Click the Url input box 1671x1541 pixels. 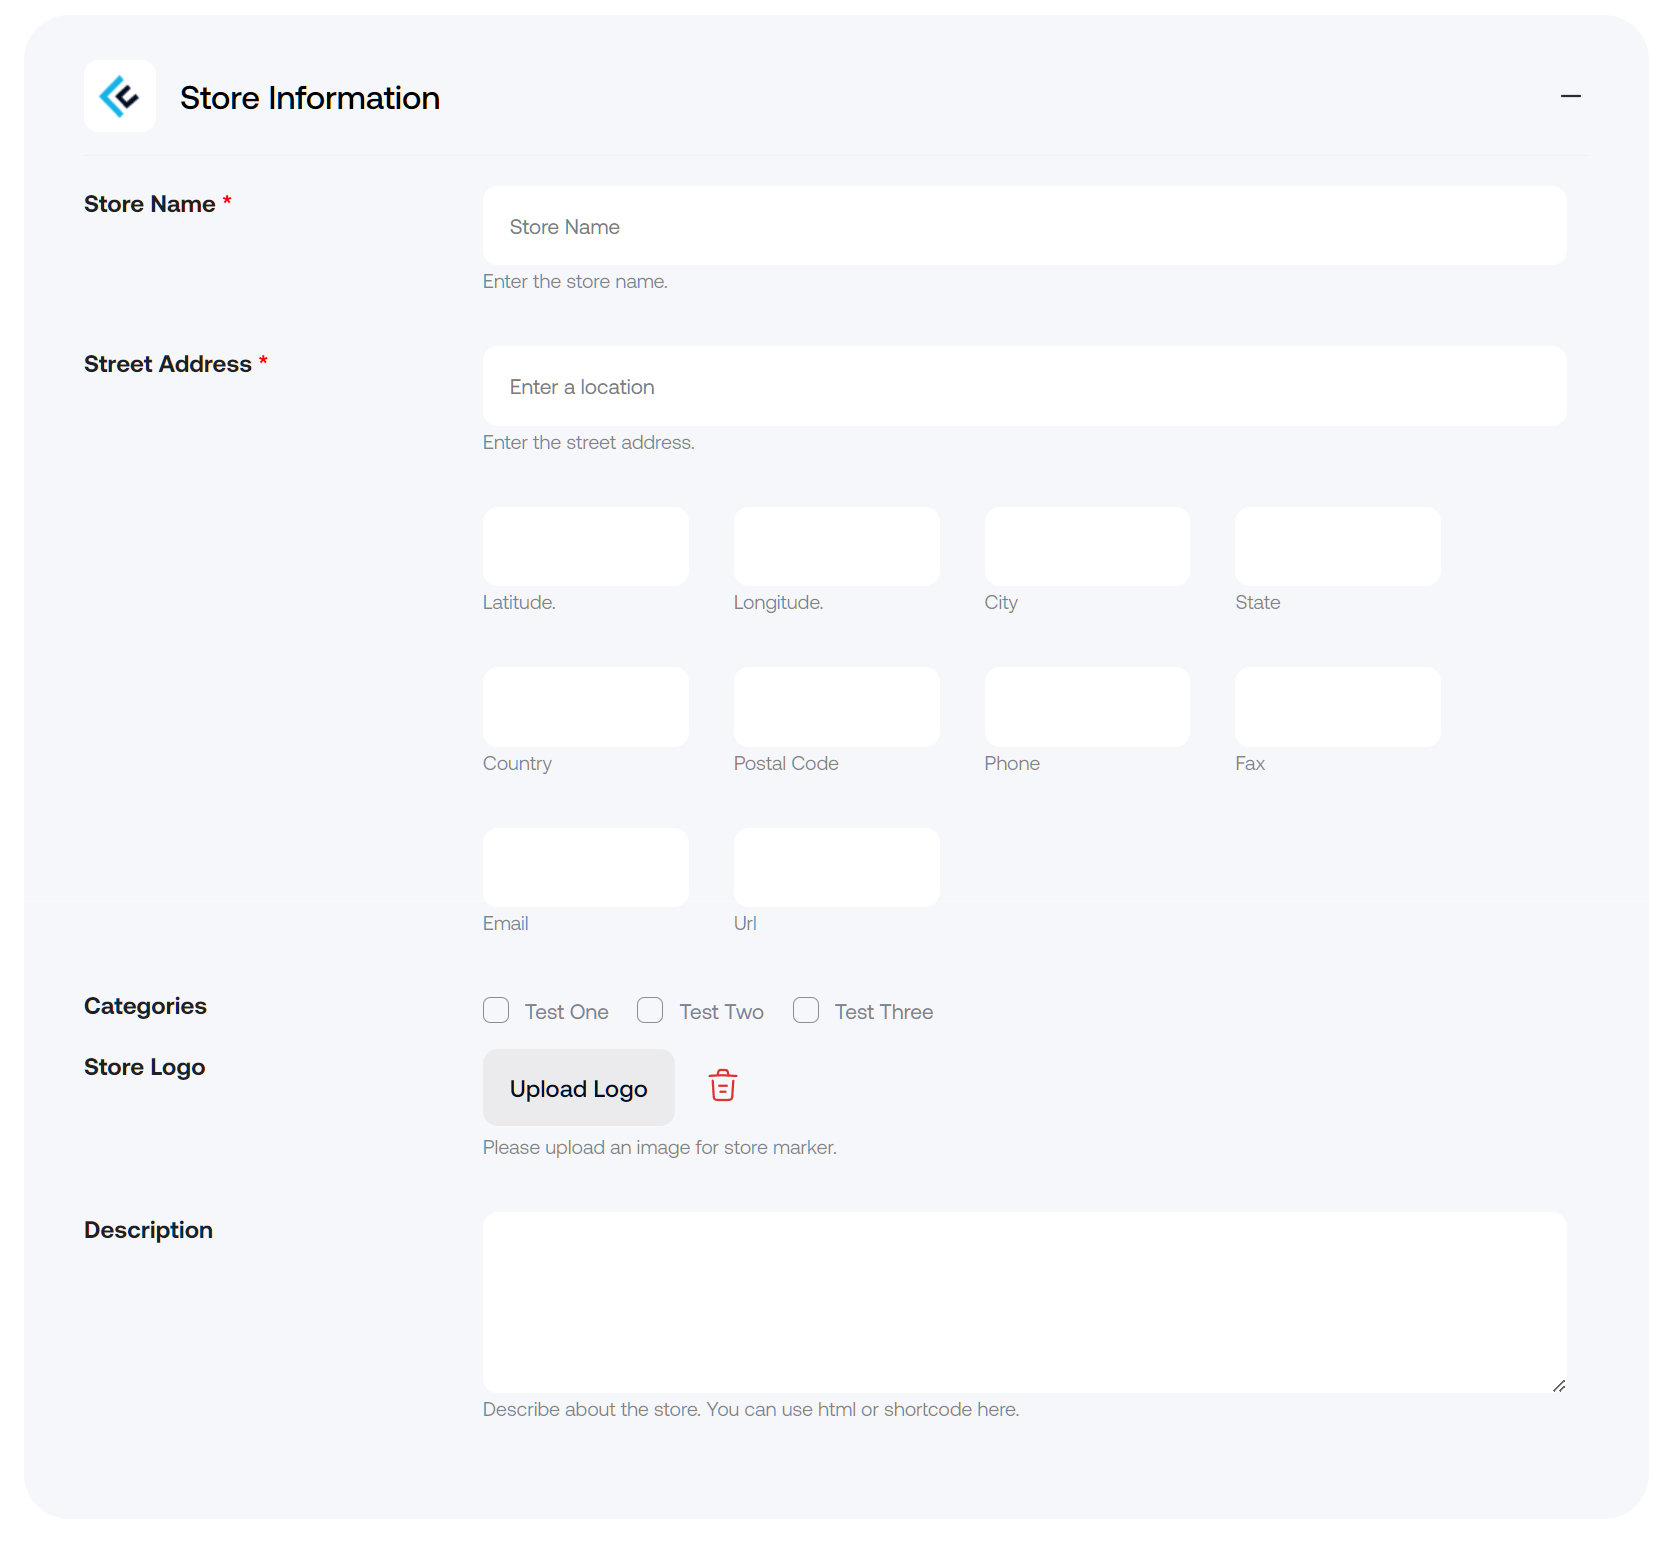coord(836,867)
